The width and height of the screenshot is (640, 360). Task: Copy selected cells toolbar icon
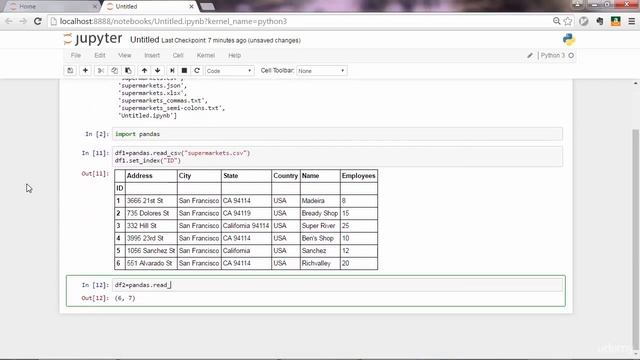tap(114, 71)
